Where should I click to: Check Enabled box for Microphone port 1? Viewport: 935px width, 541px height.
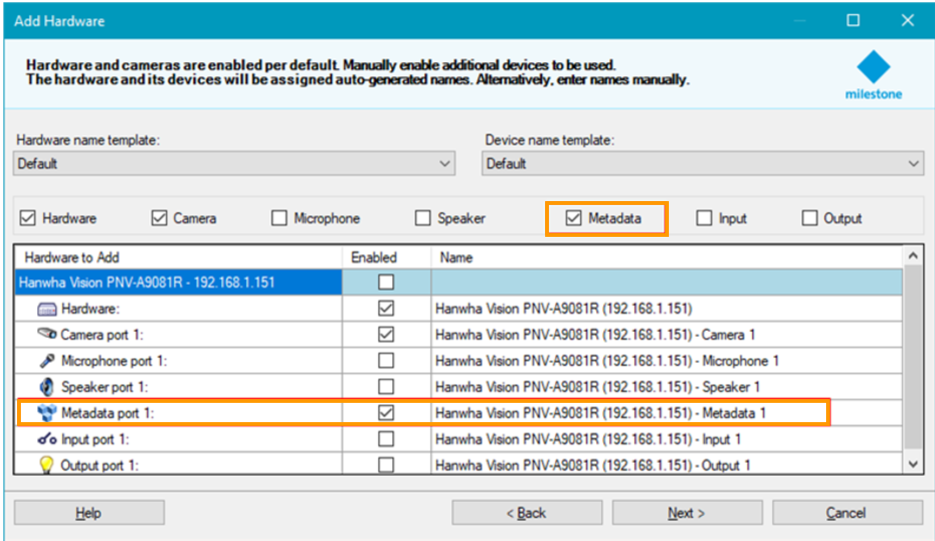386,360
